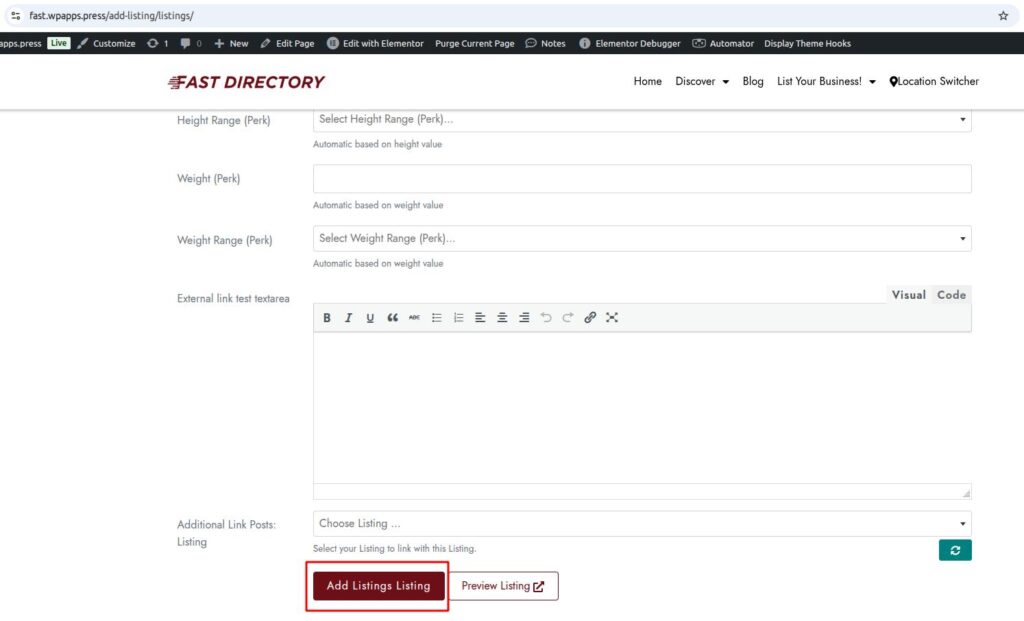Click the insert link icon in editor
This screenshot has width=1024, height=621.
click(590, 318)
